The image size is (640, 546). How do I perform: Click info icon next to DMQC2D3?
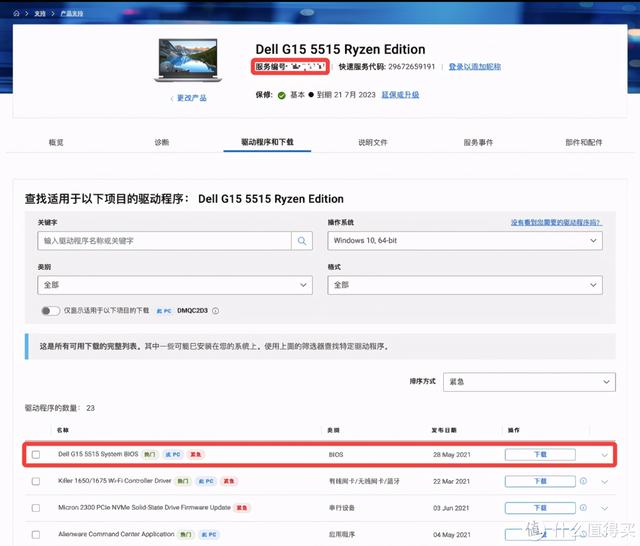click(x=215, y=311)
